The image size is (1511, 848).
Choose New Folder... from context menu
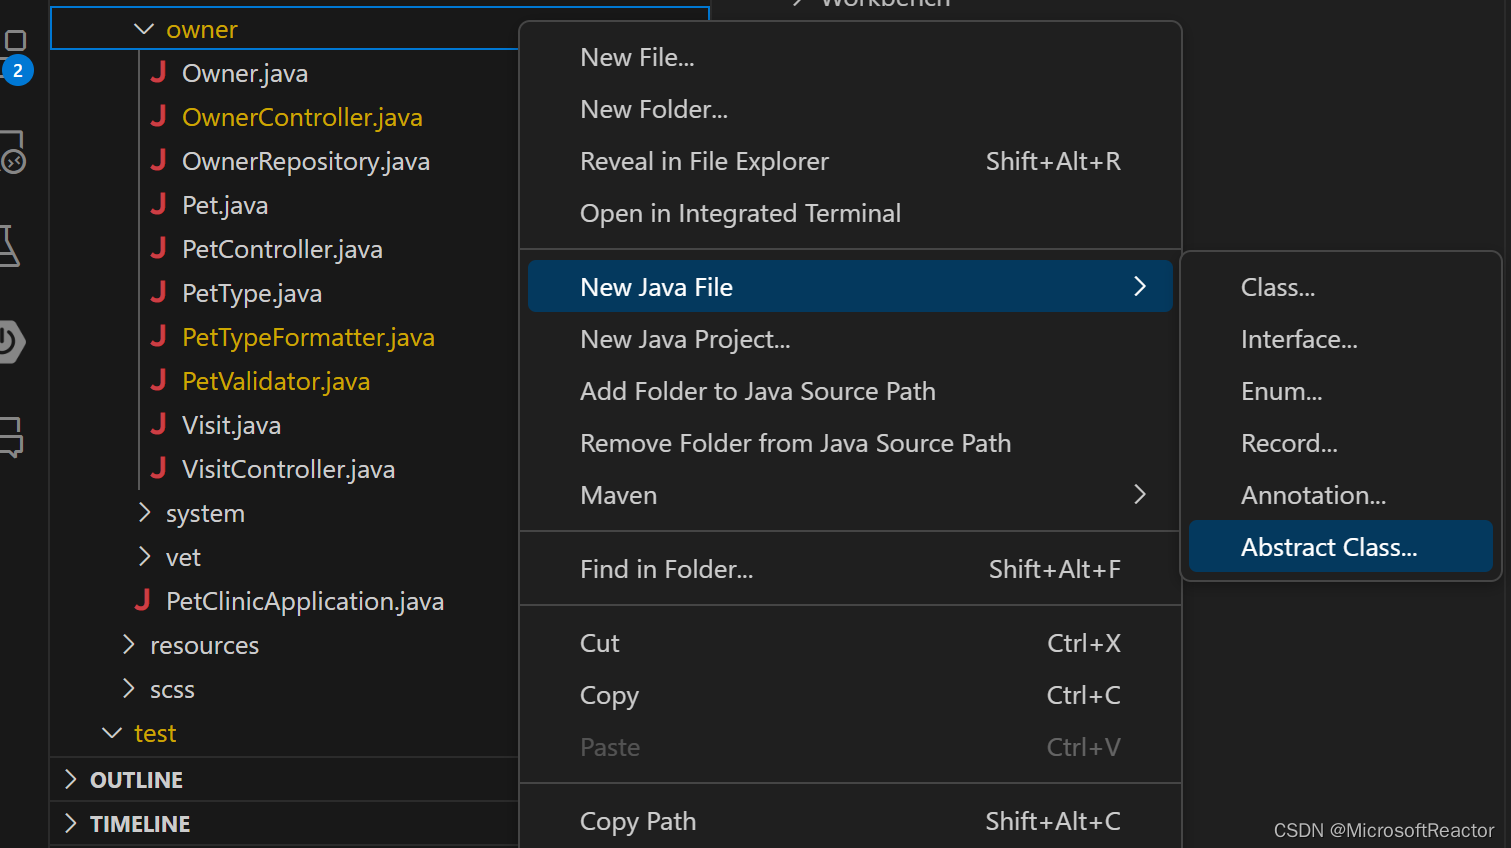click(850, 109)
